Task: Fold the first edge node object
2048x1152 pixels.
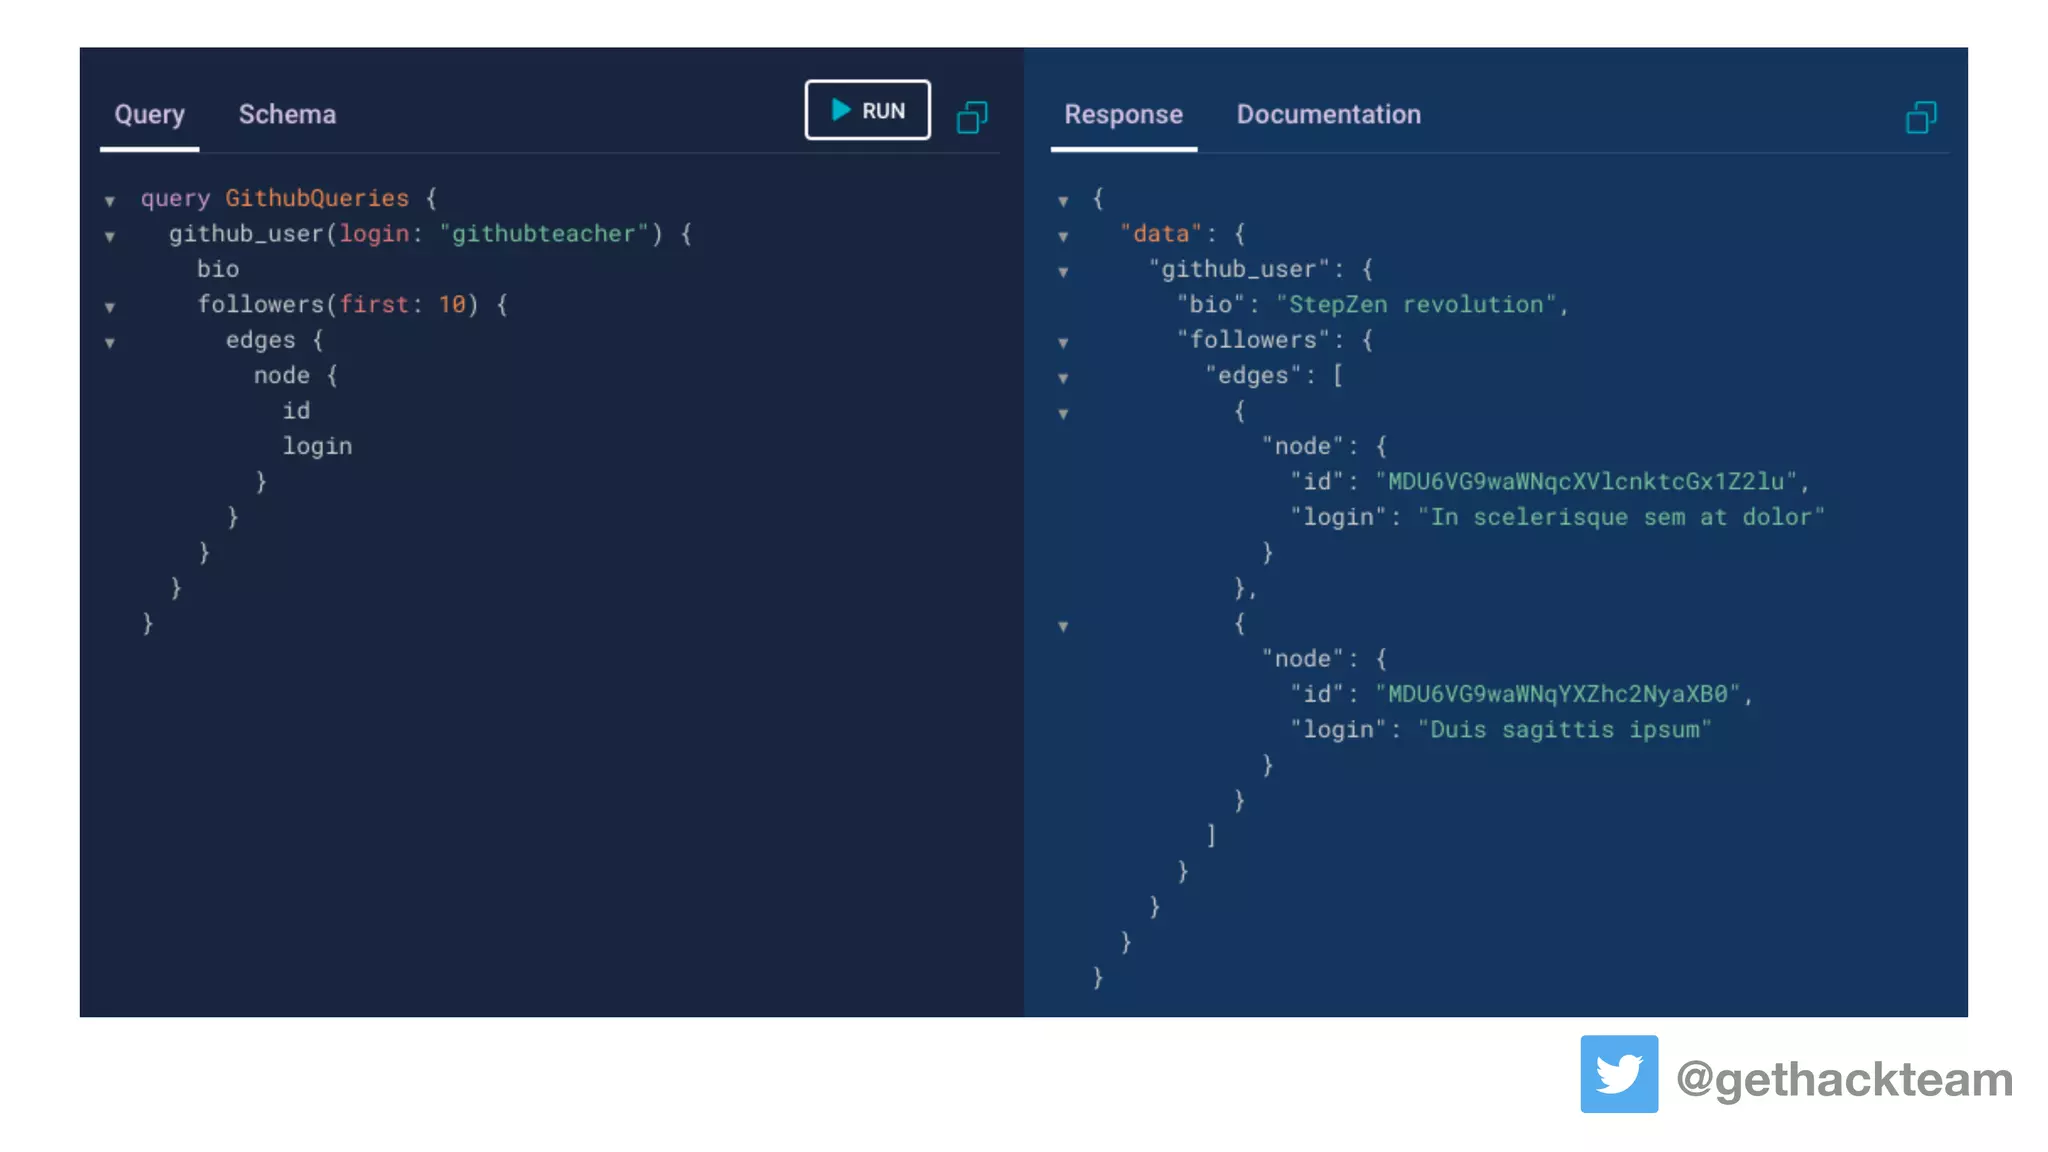Action: (1063, 414)
